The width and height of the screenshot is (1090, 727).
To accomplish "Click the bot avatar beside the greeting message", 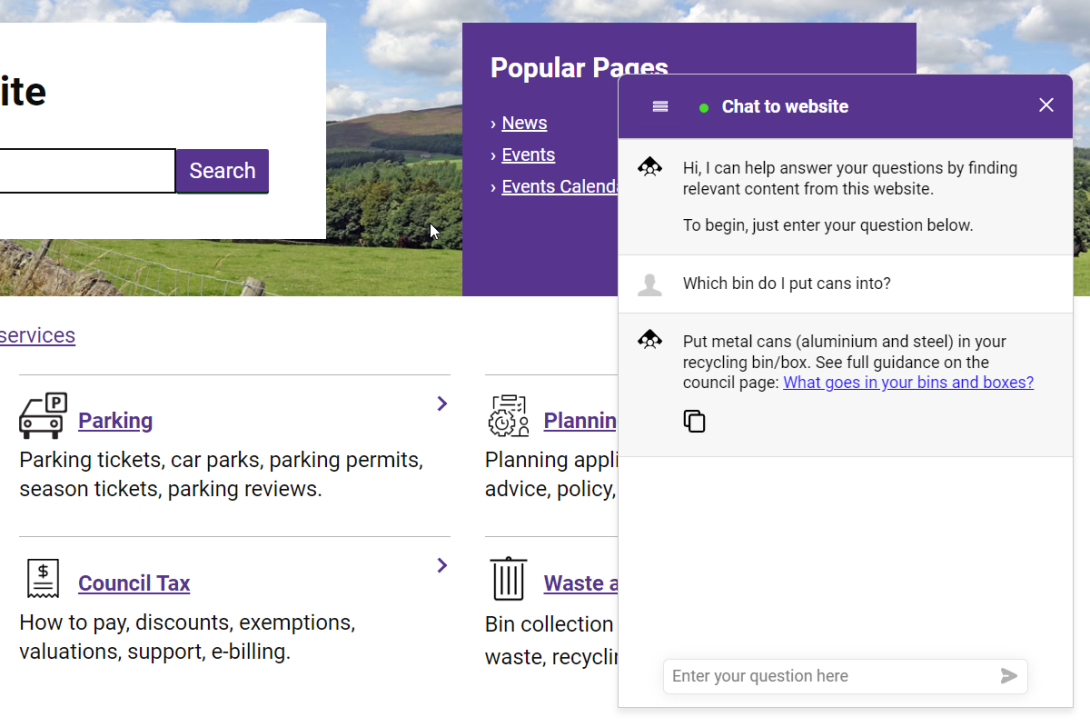I will pyautogui.click(x=650, y=167).
